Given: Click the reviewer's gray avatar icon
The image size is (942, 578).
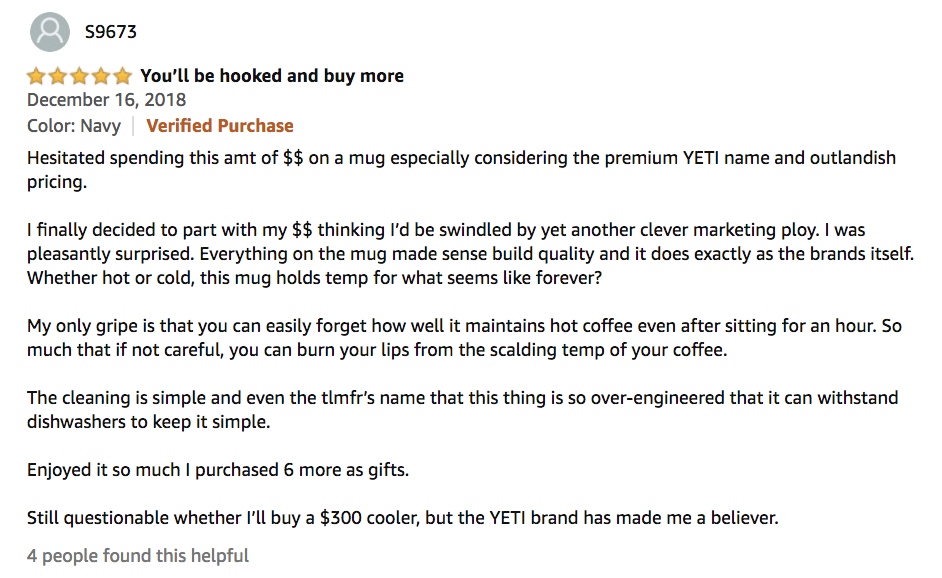Looking at the screenshot, I should [50, 32].
